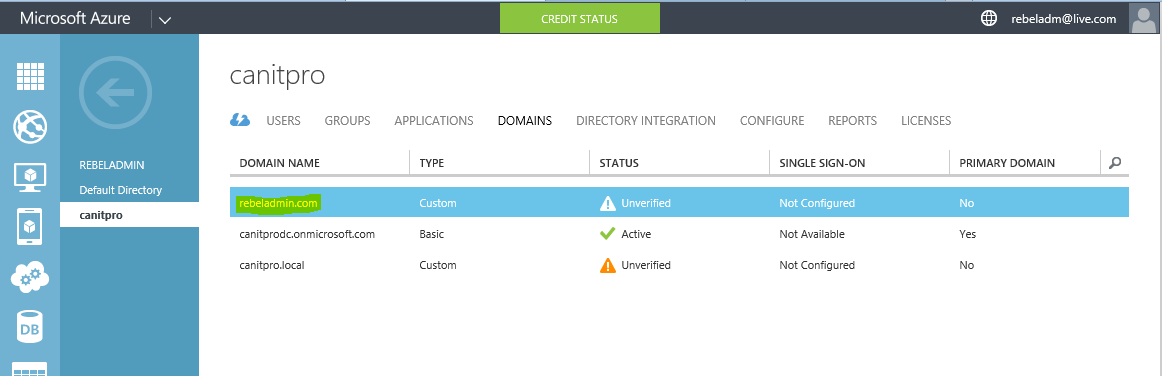Screen dimensions: 1162x376
Task: Open the Virtual Machines sidebar icon
Action: pyautogui.click(x=30, y=177)
